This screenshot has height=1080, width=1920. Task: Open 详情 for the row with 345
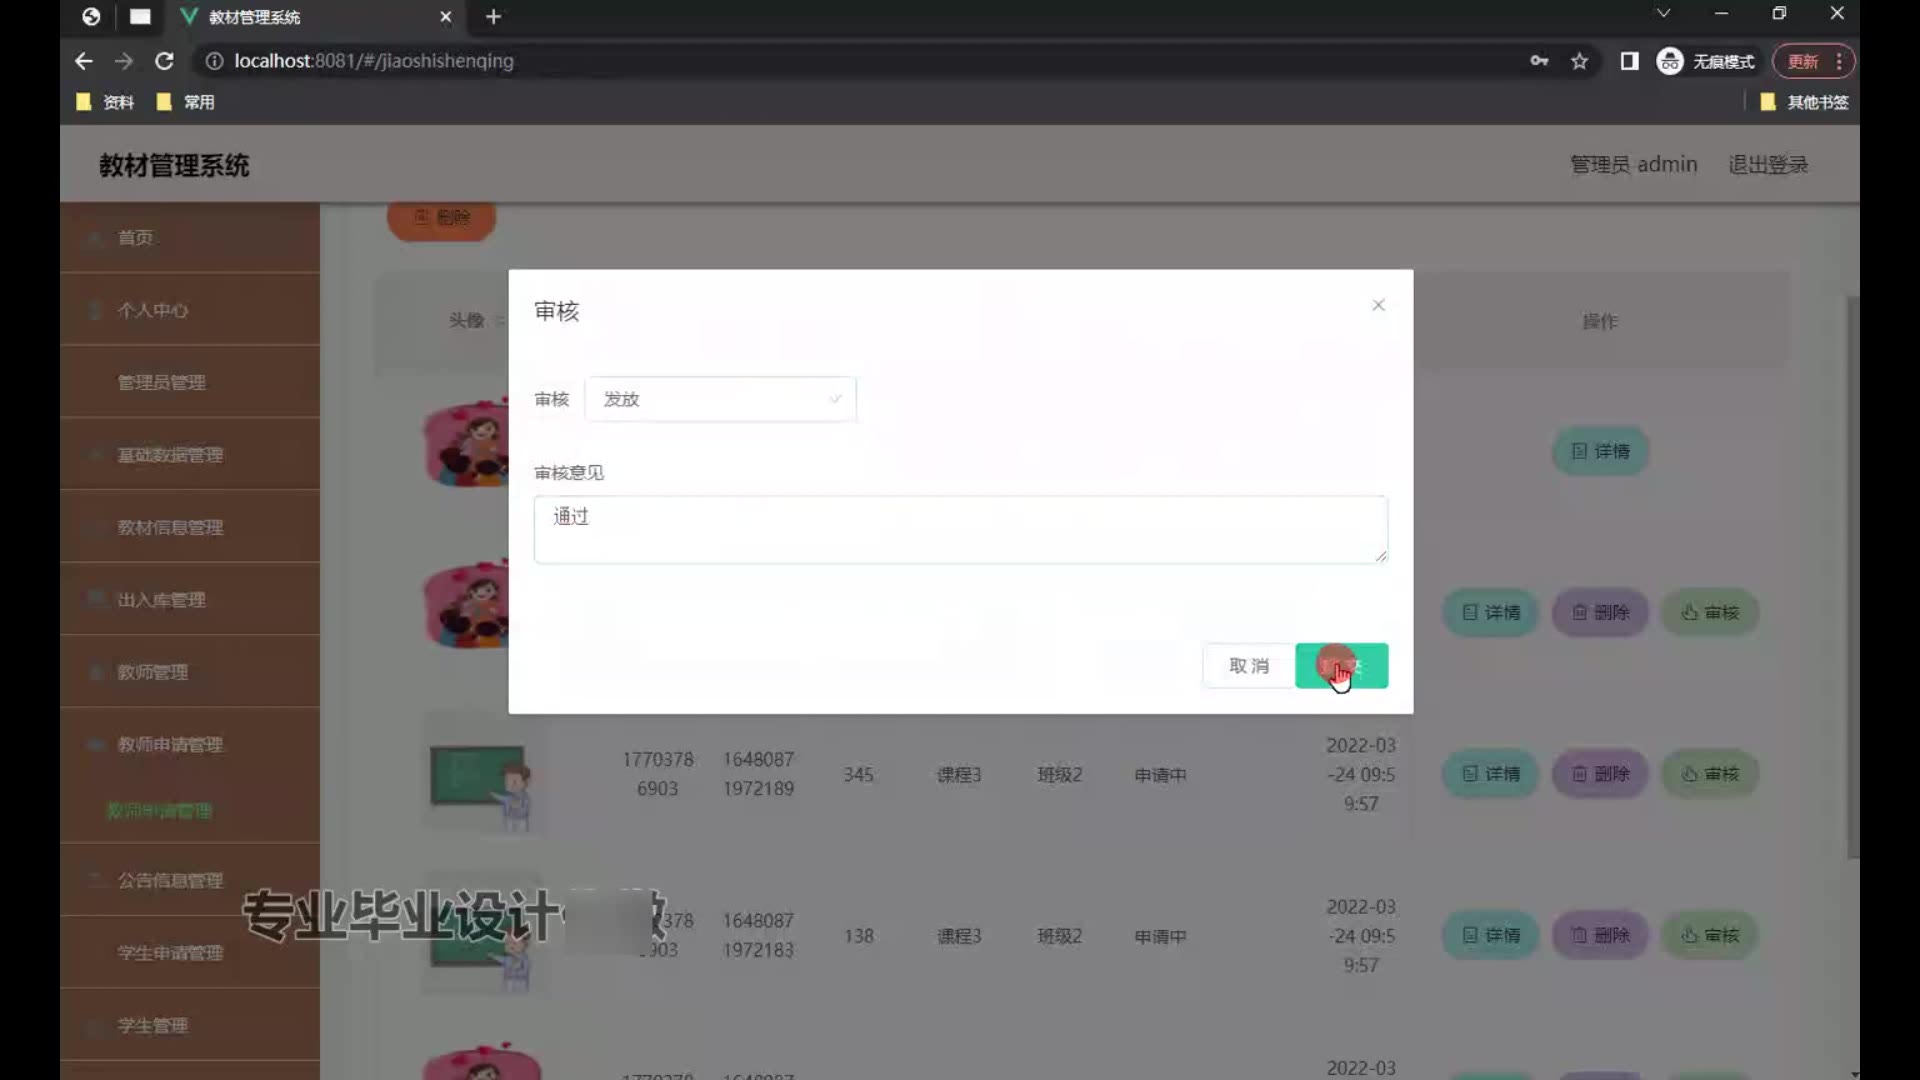[1490, 774]
